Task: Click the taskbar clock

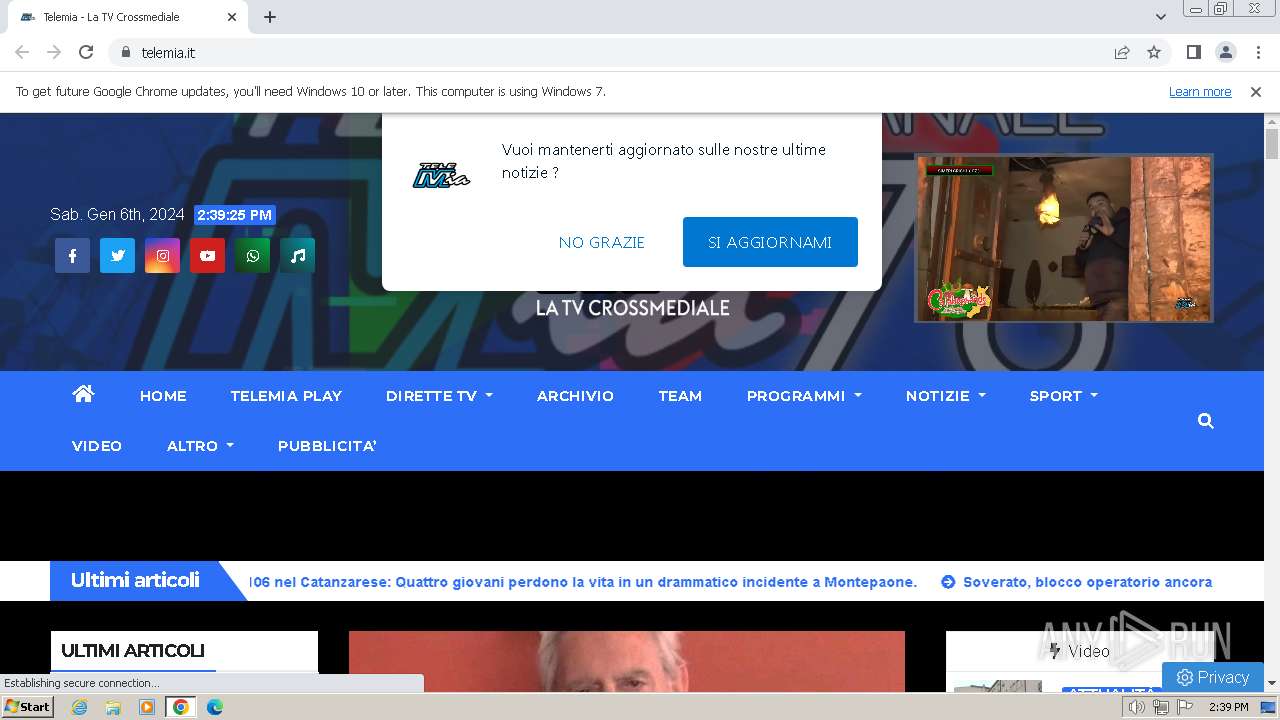Action: [1229, 707]
